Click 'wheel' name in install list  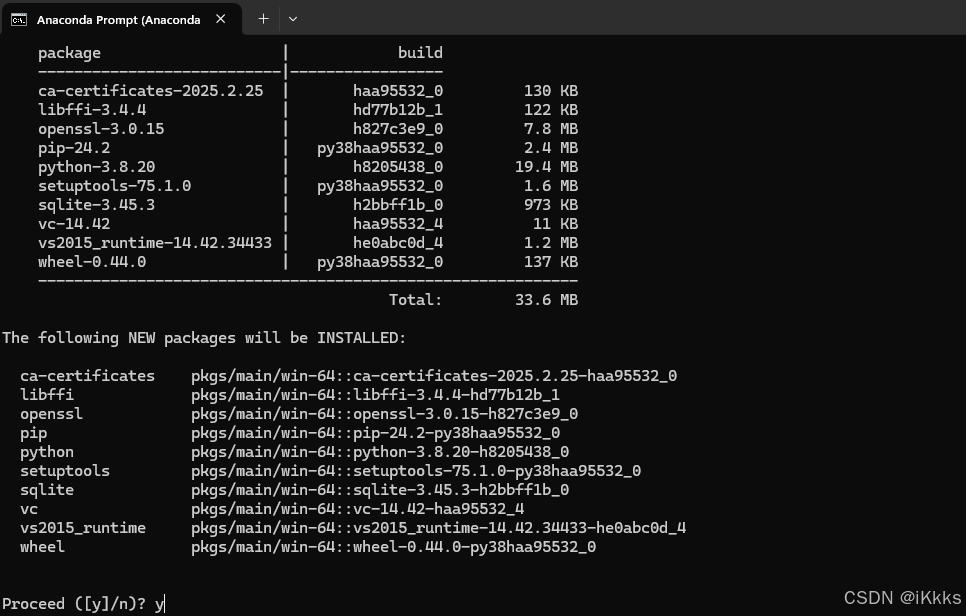[x=43, y=547]
